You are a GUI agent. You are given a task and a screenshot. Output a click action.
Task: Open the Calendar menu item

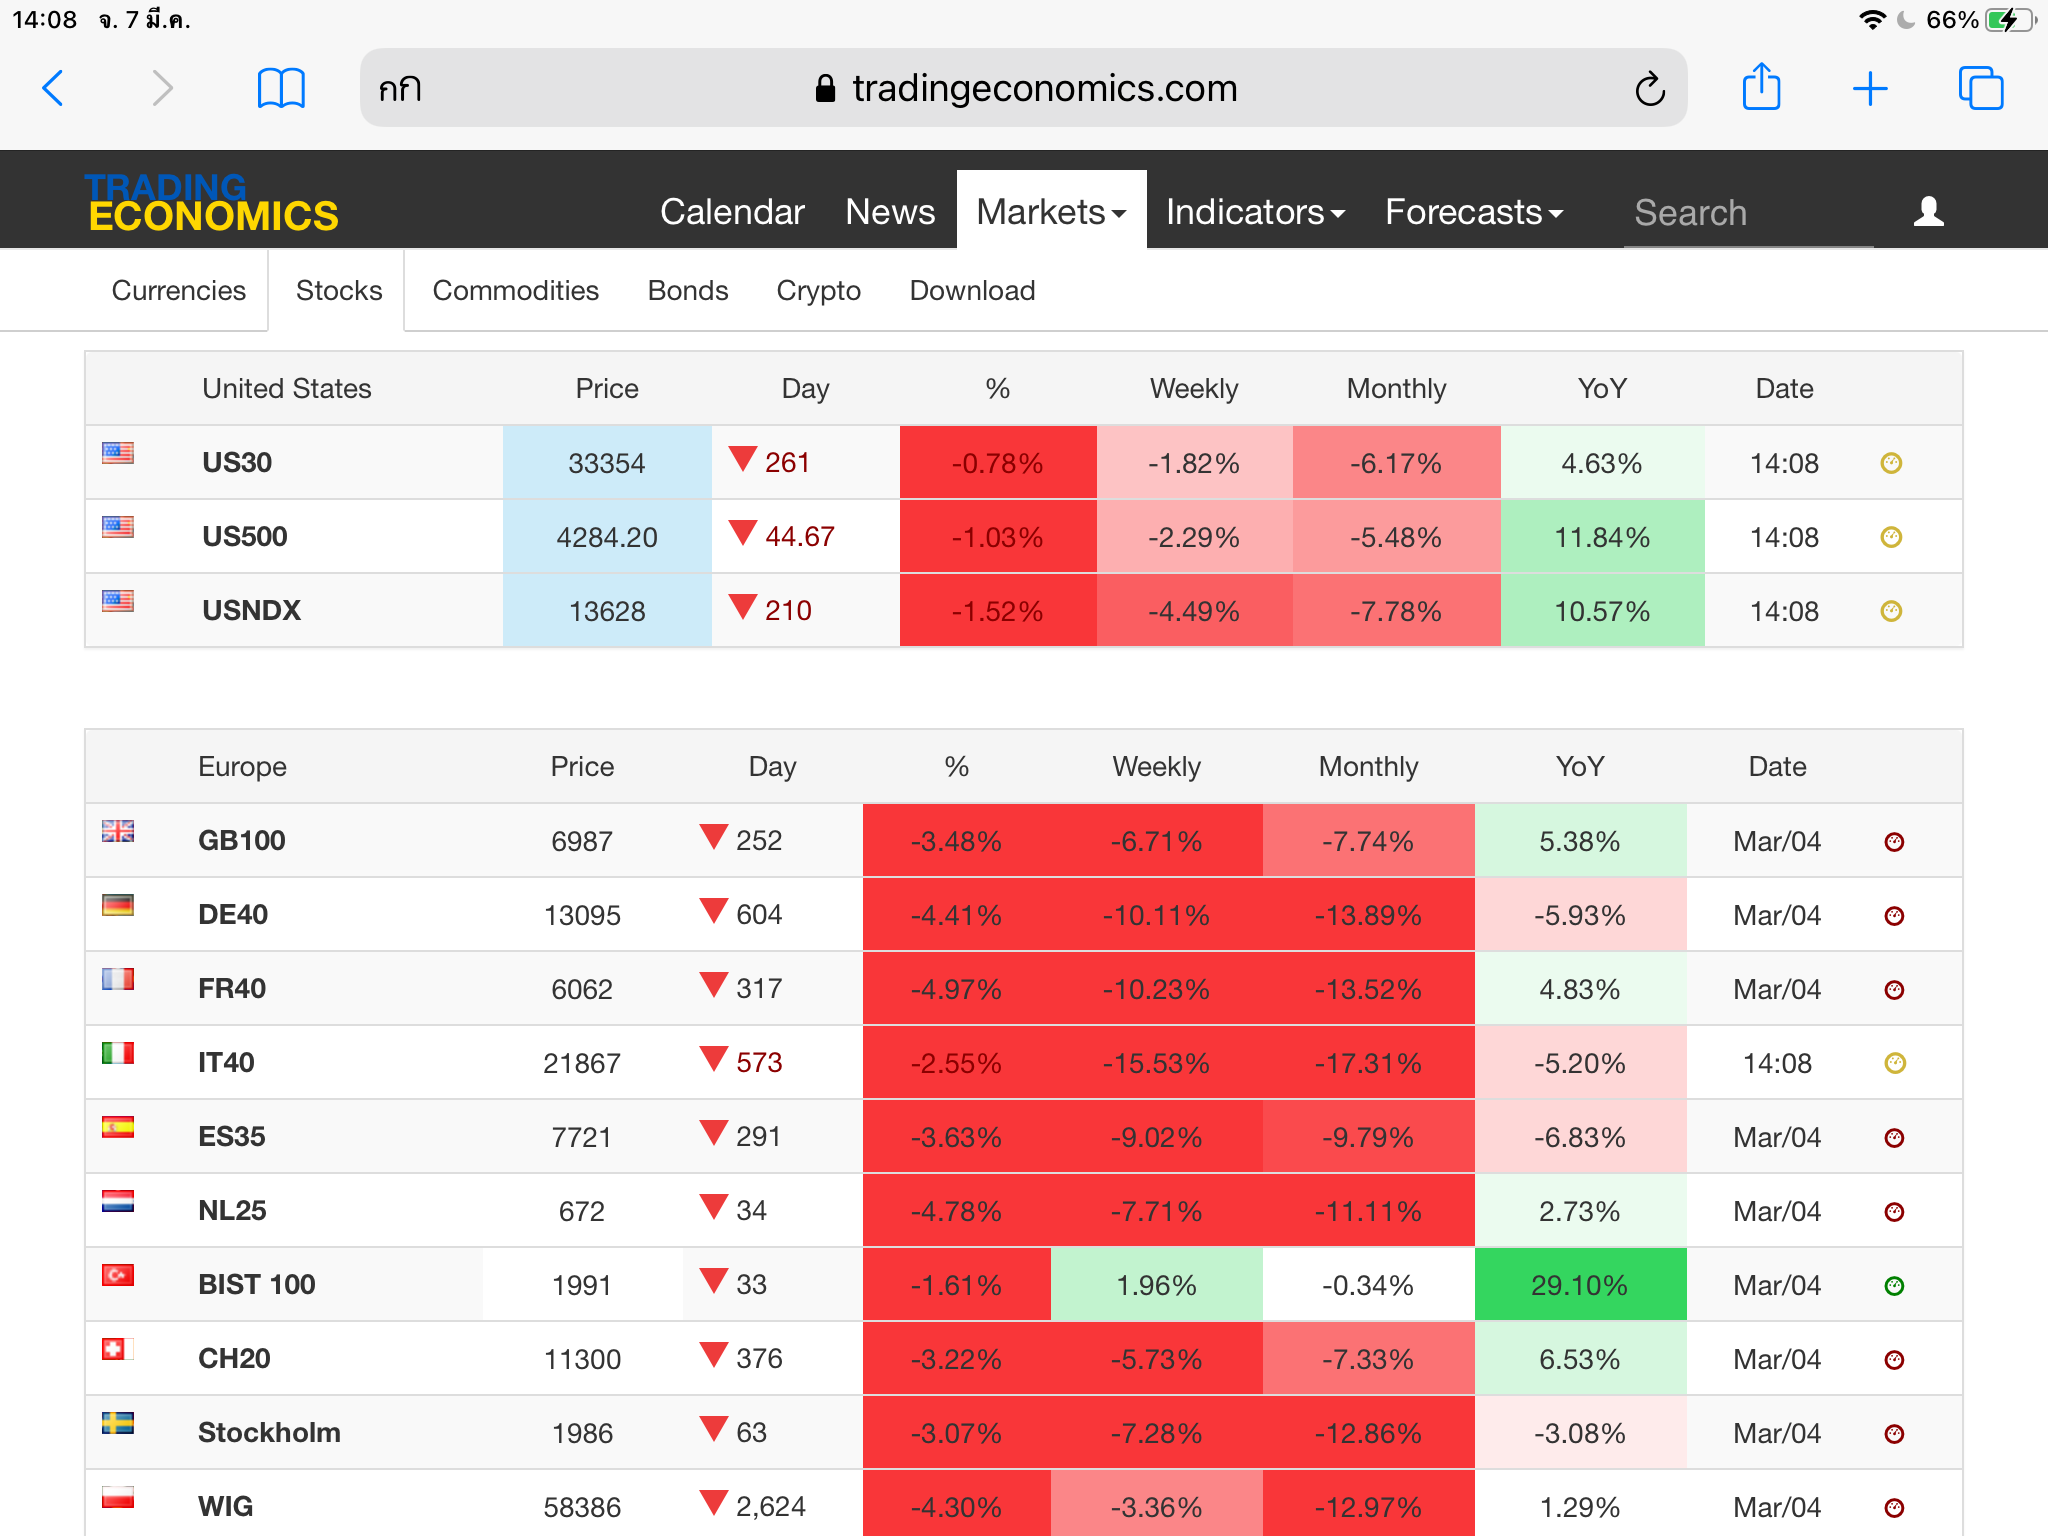click(732, 212)
